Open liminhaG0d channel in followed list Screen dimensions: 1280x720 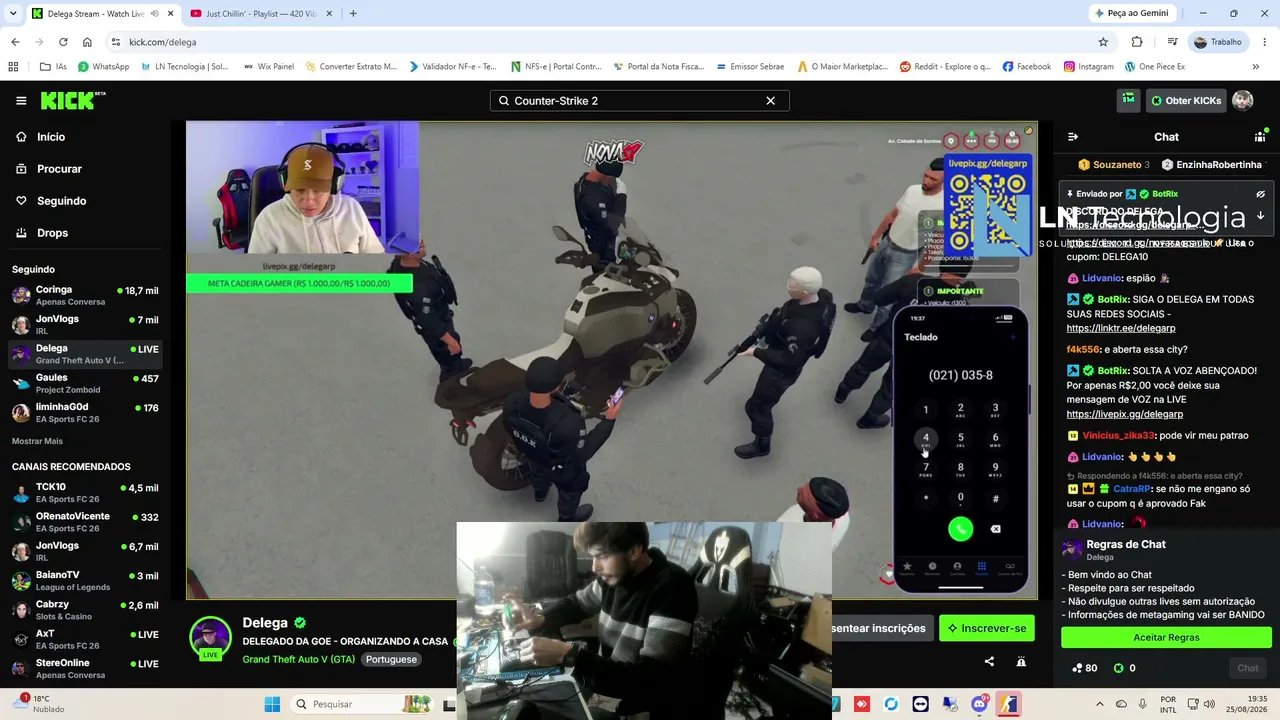point(85,413)
